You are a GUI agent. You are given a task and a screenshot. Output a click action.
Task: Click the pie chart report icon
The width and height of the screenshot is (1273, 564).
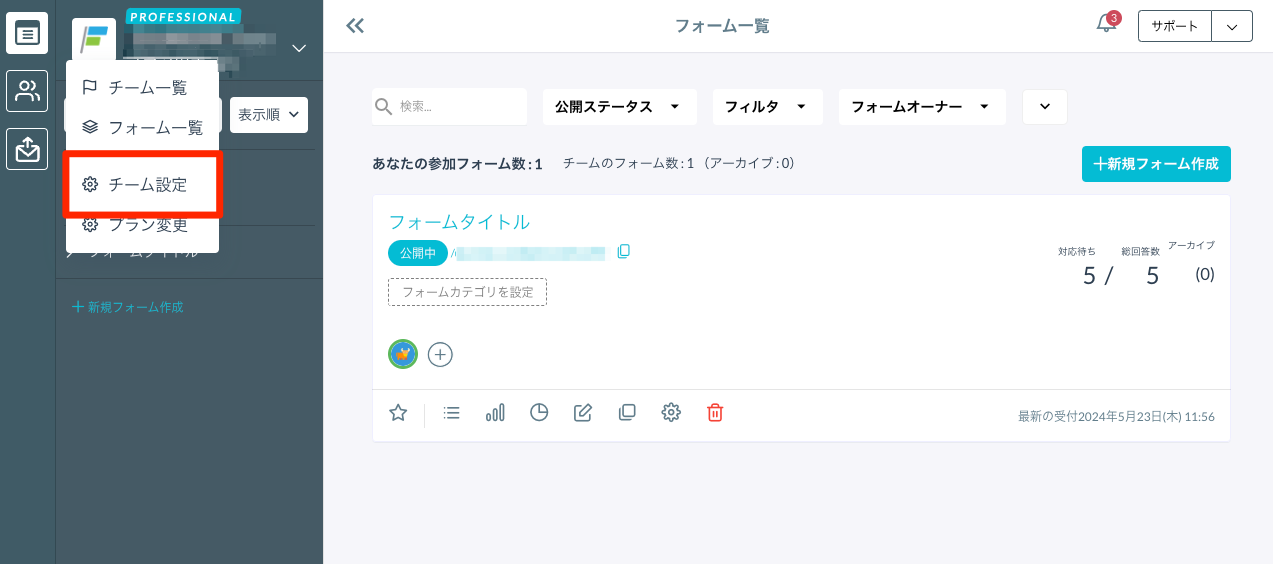pos(539,413)
